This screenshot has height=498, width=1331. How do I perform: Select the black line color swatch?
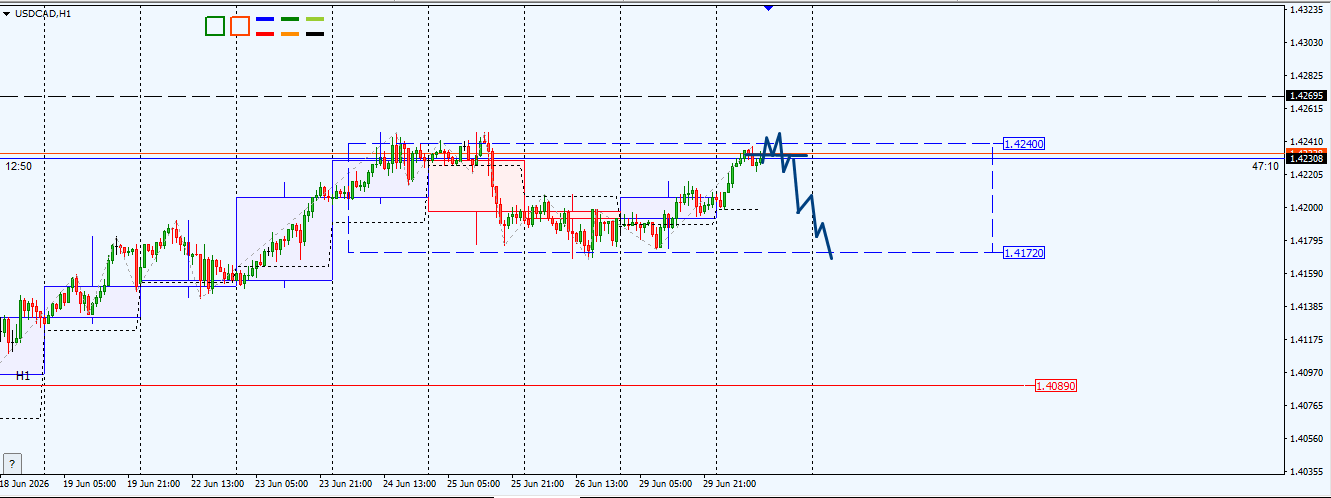click(x=314, y=33)
